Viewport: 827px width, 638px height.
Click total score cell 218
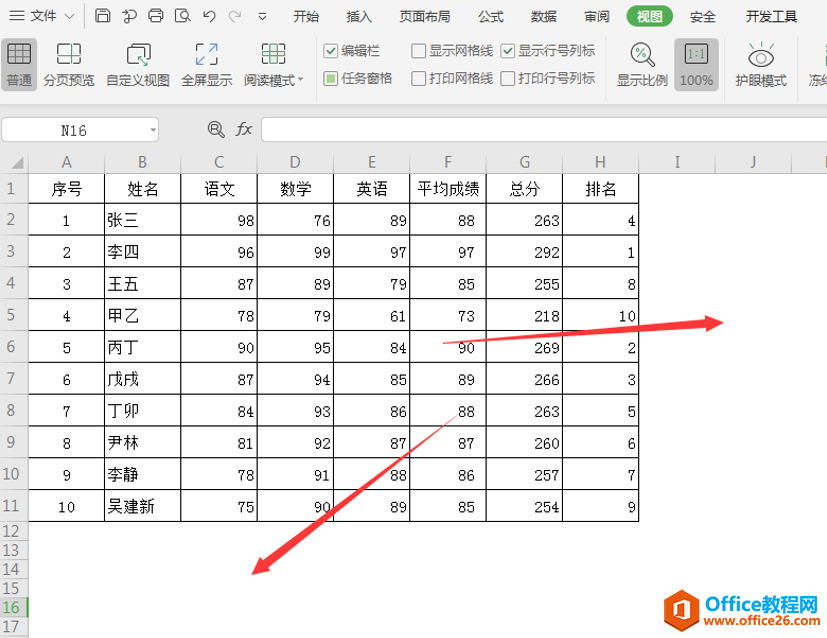pyautogui.click(x=524, y=315)
